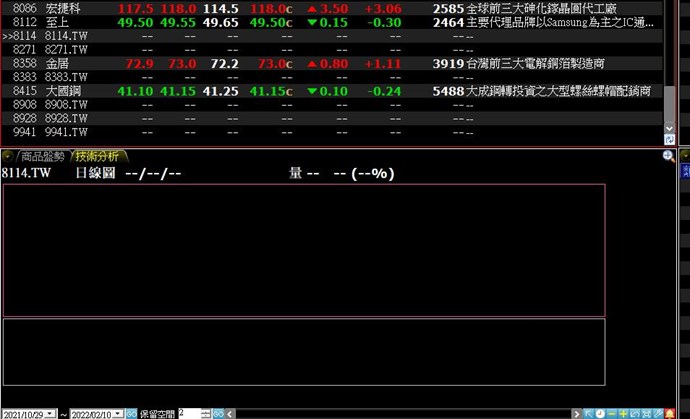
Task: Click the 日線圖 chart period label
Action: tap(95, 173)
